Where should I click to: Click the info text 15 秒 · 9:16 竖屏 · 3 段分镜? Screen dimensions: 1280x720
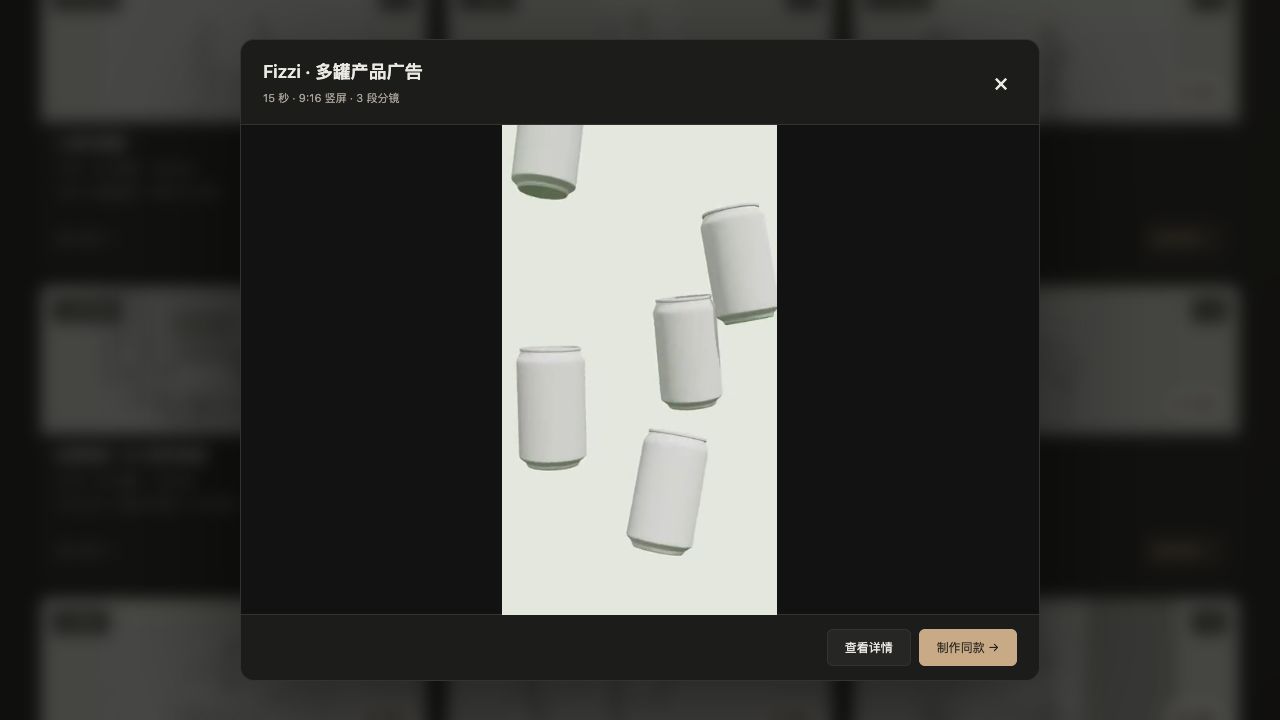click(x=331, y=98)
